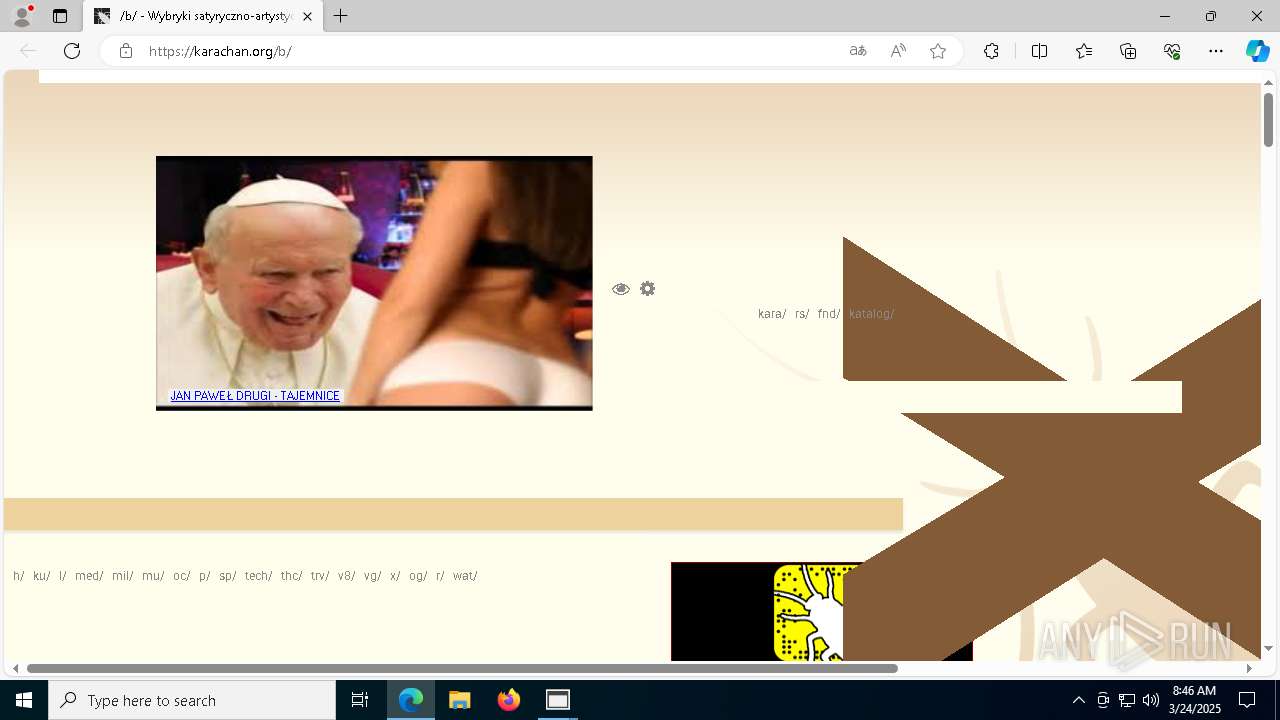Show hidden system tray icons
Viewport: 1280px width, 720px height.
[x=1078, y=700]
